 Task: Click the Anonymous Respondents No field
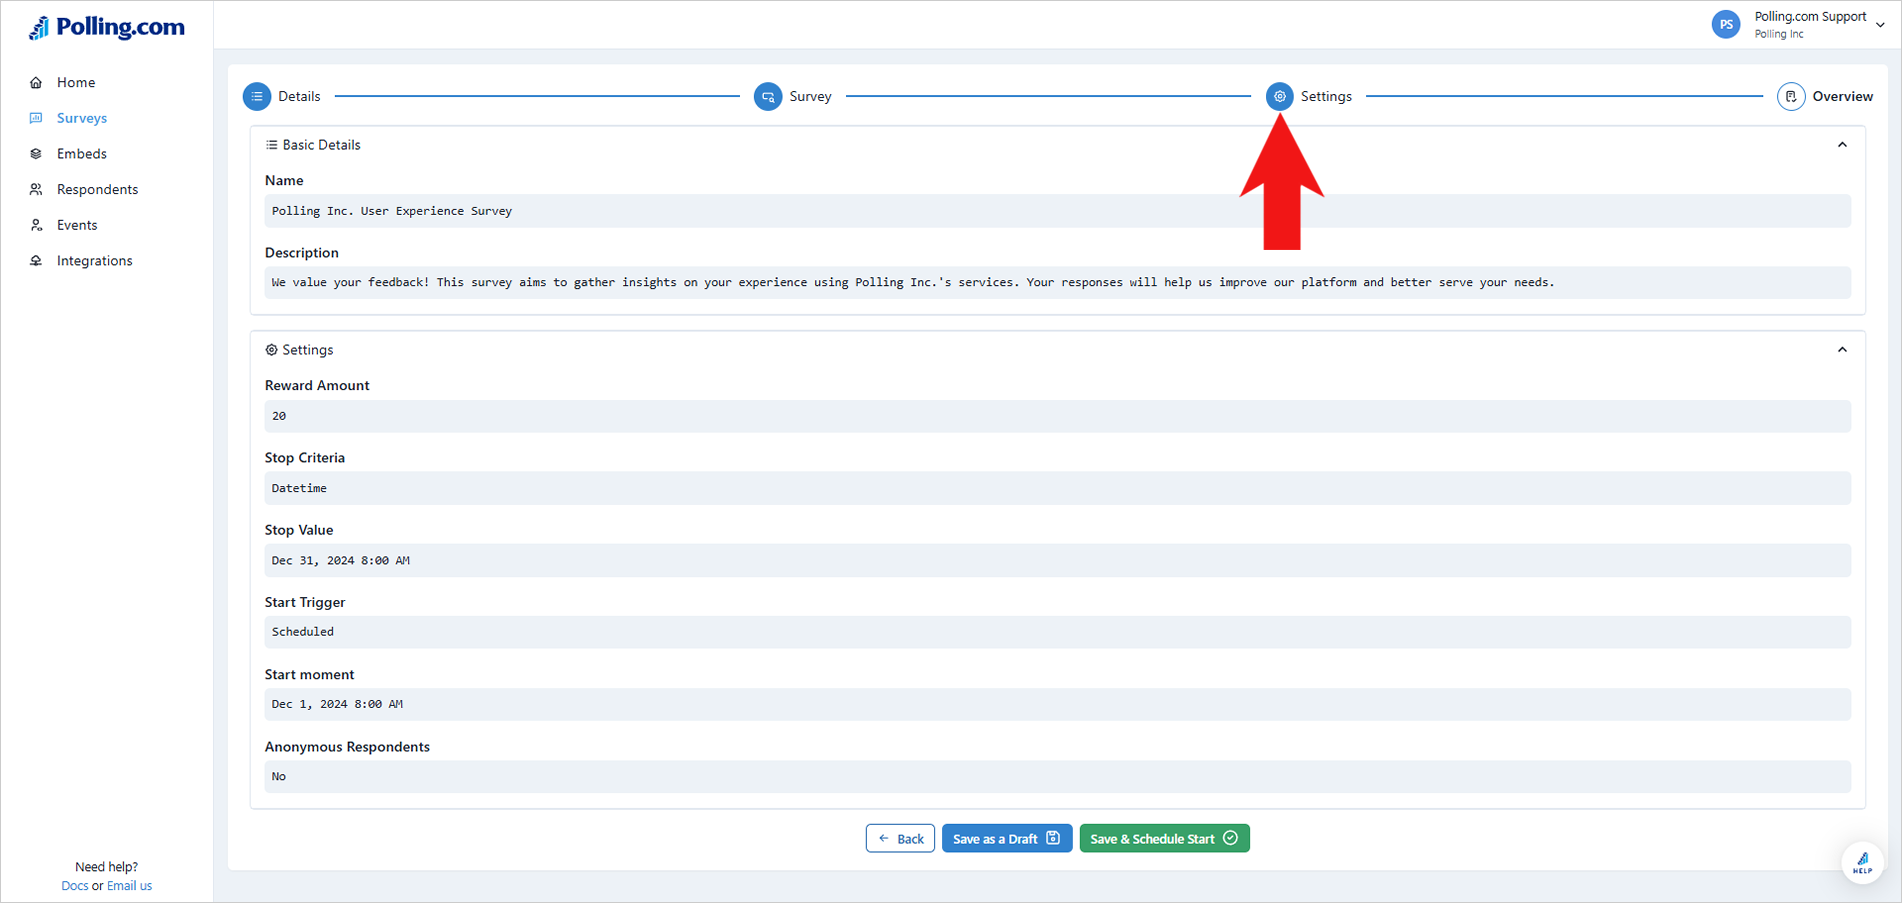(1058, 776)
